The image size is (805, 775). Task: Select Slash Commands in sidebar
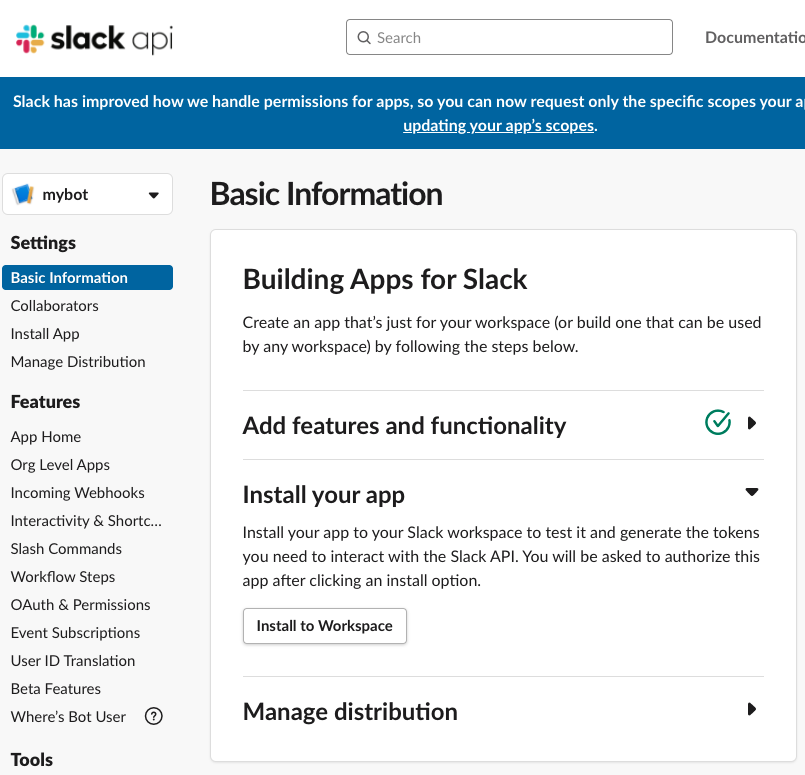coord(66,549)
